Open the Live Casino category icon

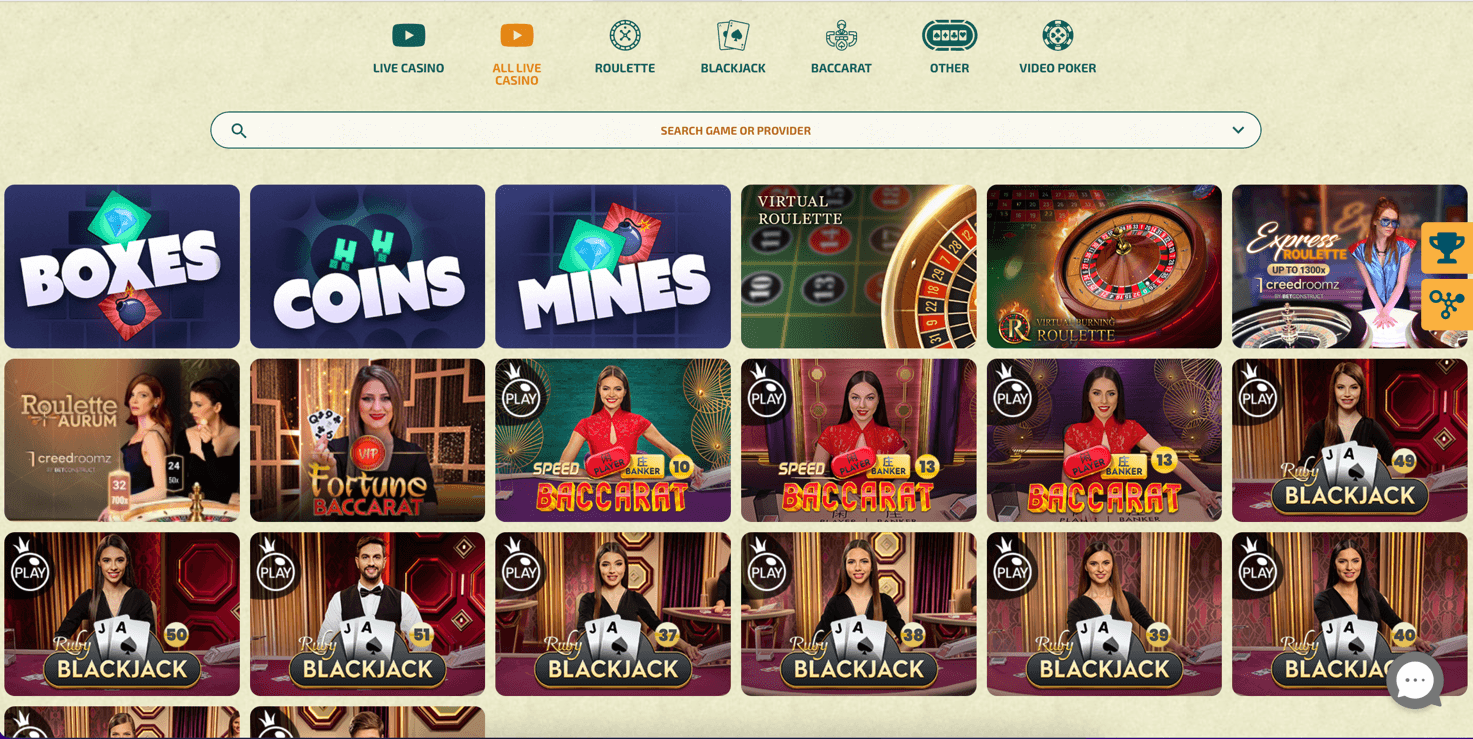pyautogui.click(x=408, y=35)
